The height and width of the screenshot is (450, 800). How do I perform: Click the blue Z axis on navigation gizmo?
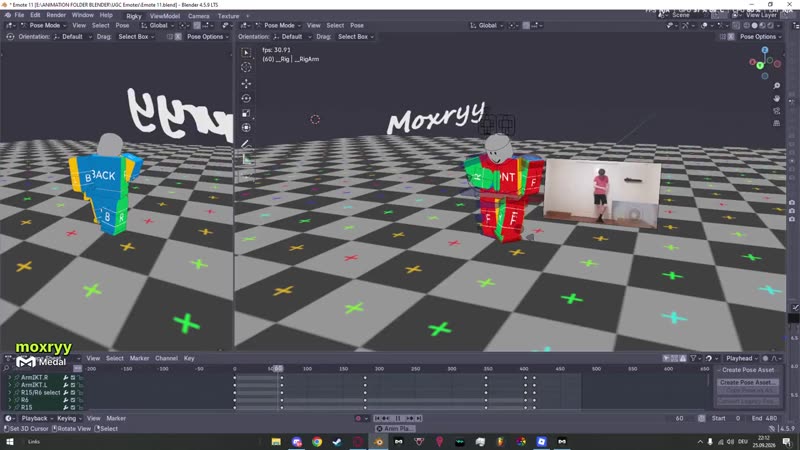click(x=765, y=50)
